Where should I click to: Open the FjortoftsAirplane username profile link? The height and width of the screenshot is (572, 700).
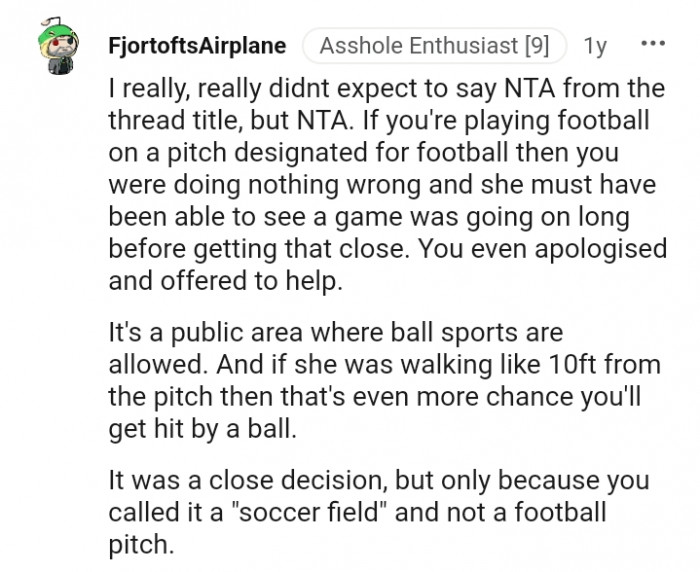pyautogui.click(x=197, y=46)
